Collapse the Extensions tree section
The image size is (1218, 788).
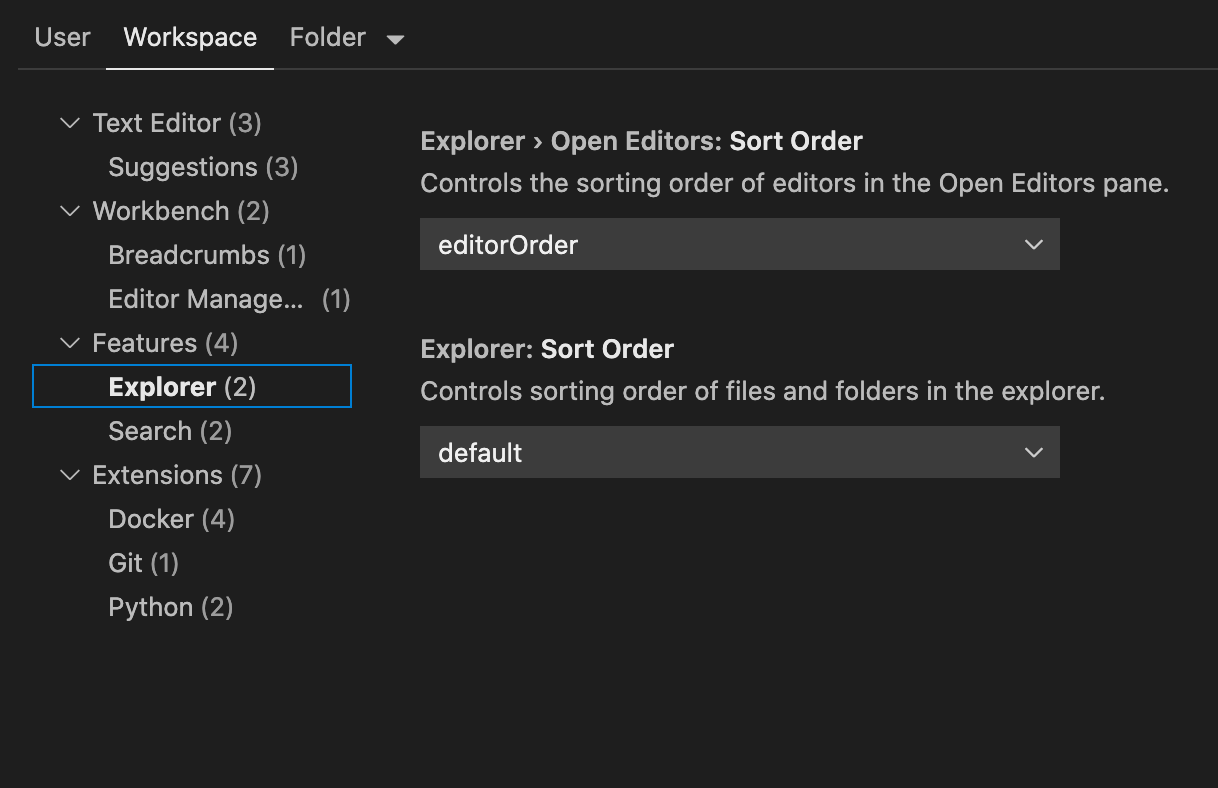(x=69, y=475)
